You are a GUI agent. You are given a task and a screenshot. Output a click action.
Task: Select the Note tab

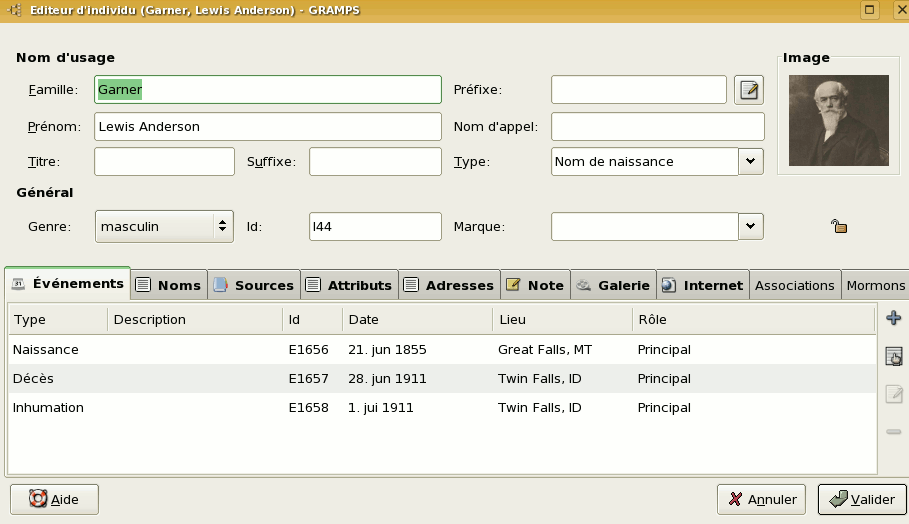click(x=535, y=285)
